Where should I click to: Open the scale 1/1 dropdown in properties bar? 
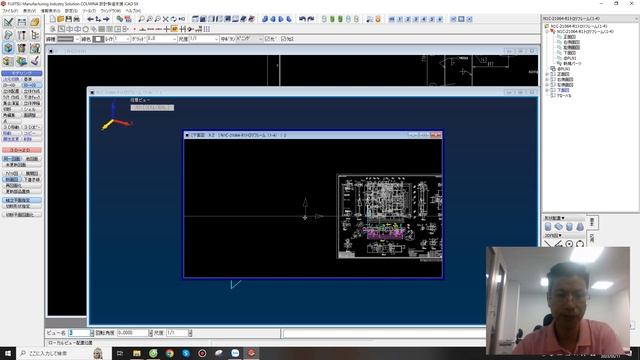tap(216, 39)
